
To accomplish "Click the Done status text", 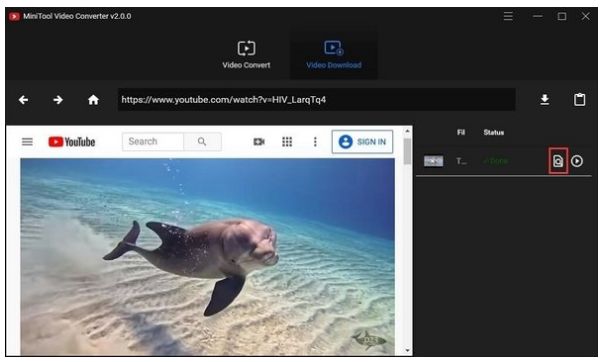I will click(x=495, y=161).
